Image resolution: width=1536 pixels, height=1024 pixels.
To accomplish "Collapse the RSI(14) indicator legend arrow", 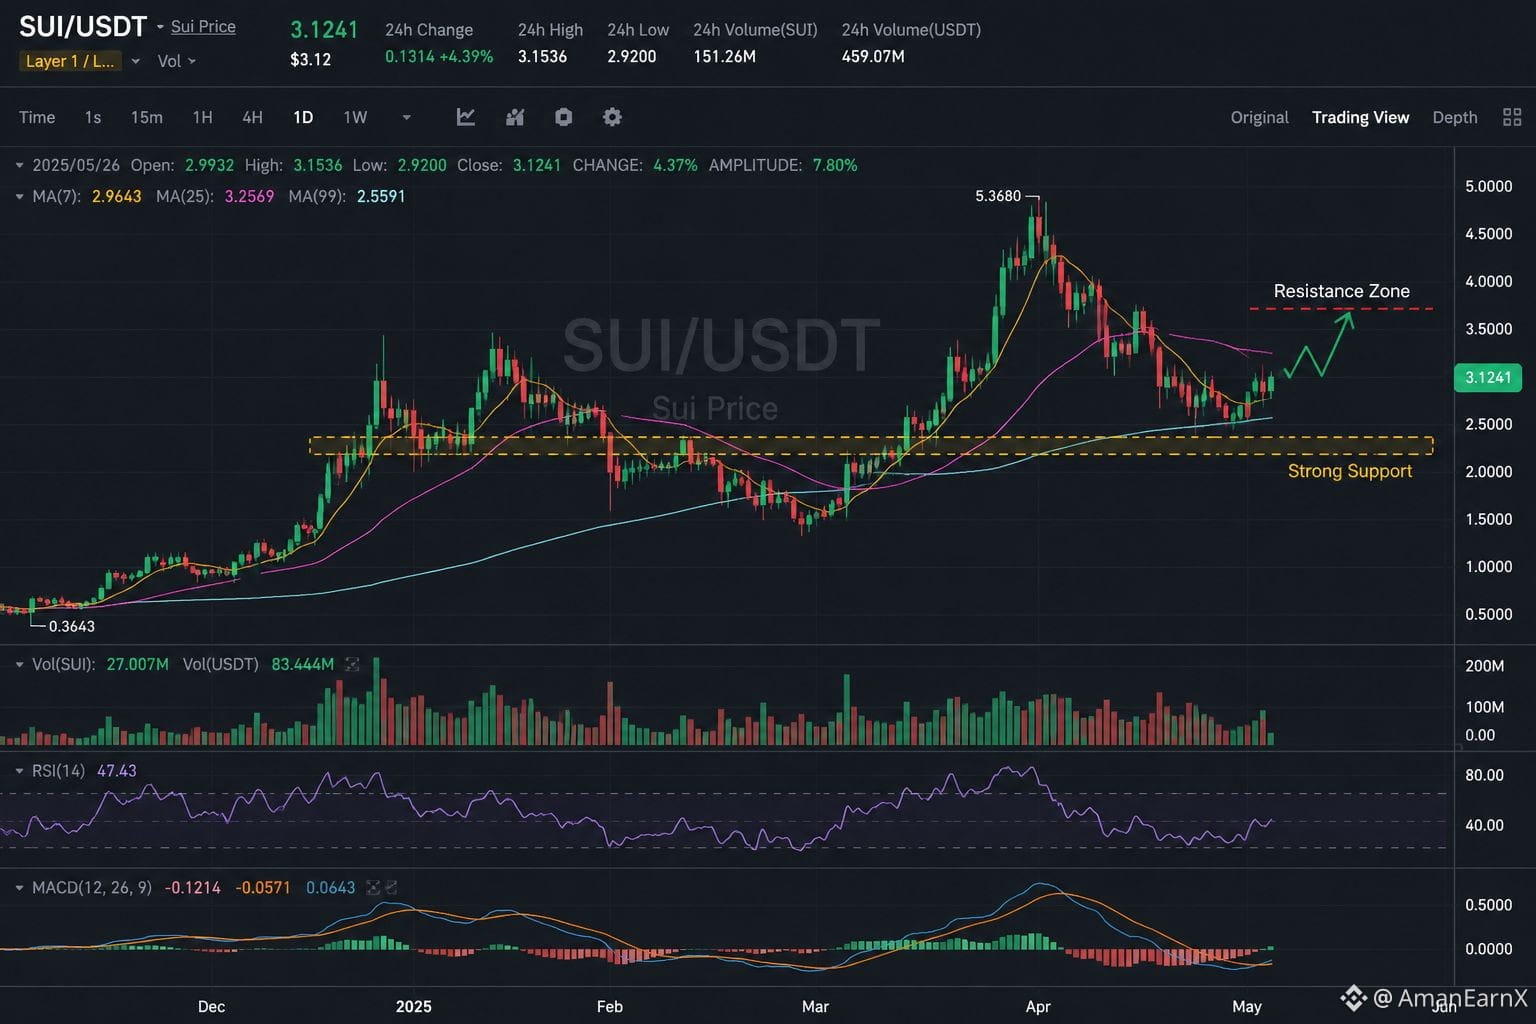I will tap(20, 771).
